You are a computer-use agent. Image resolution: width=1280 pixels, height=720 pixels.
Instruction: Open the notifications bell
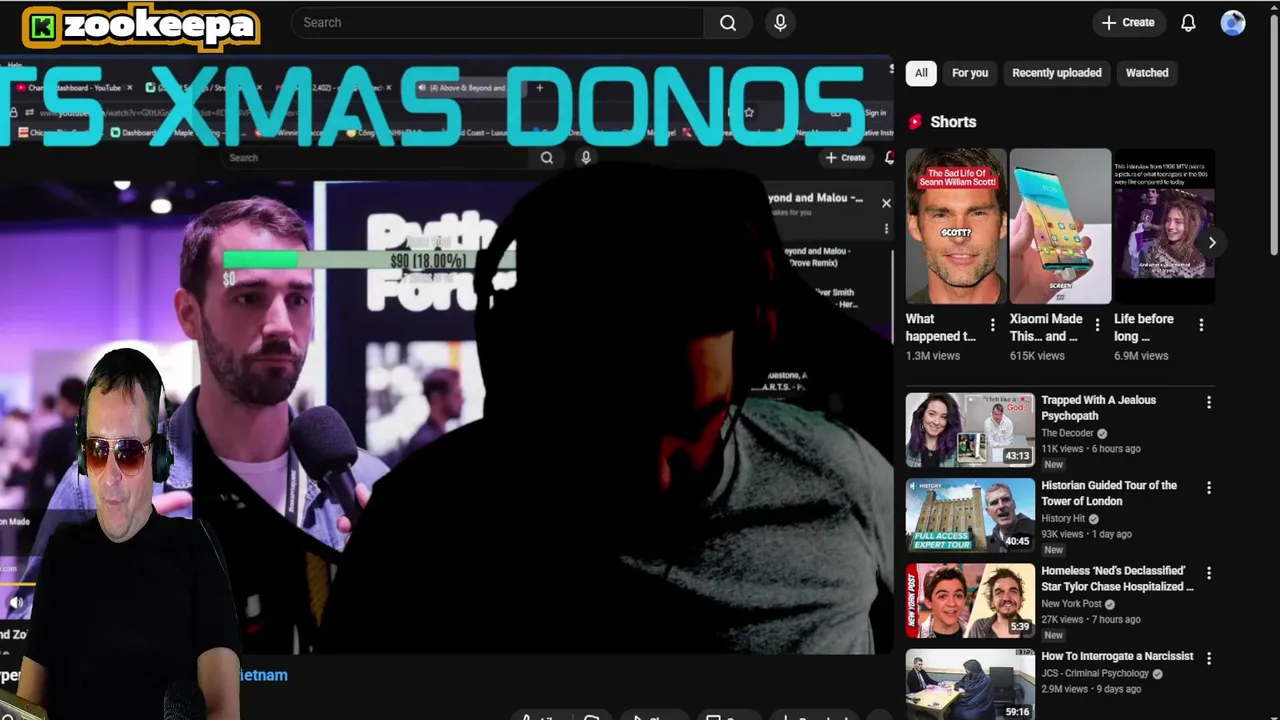1188,23
